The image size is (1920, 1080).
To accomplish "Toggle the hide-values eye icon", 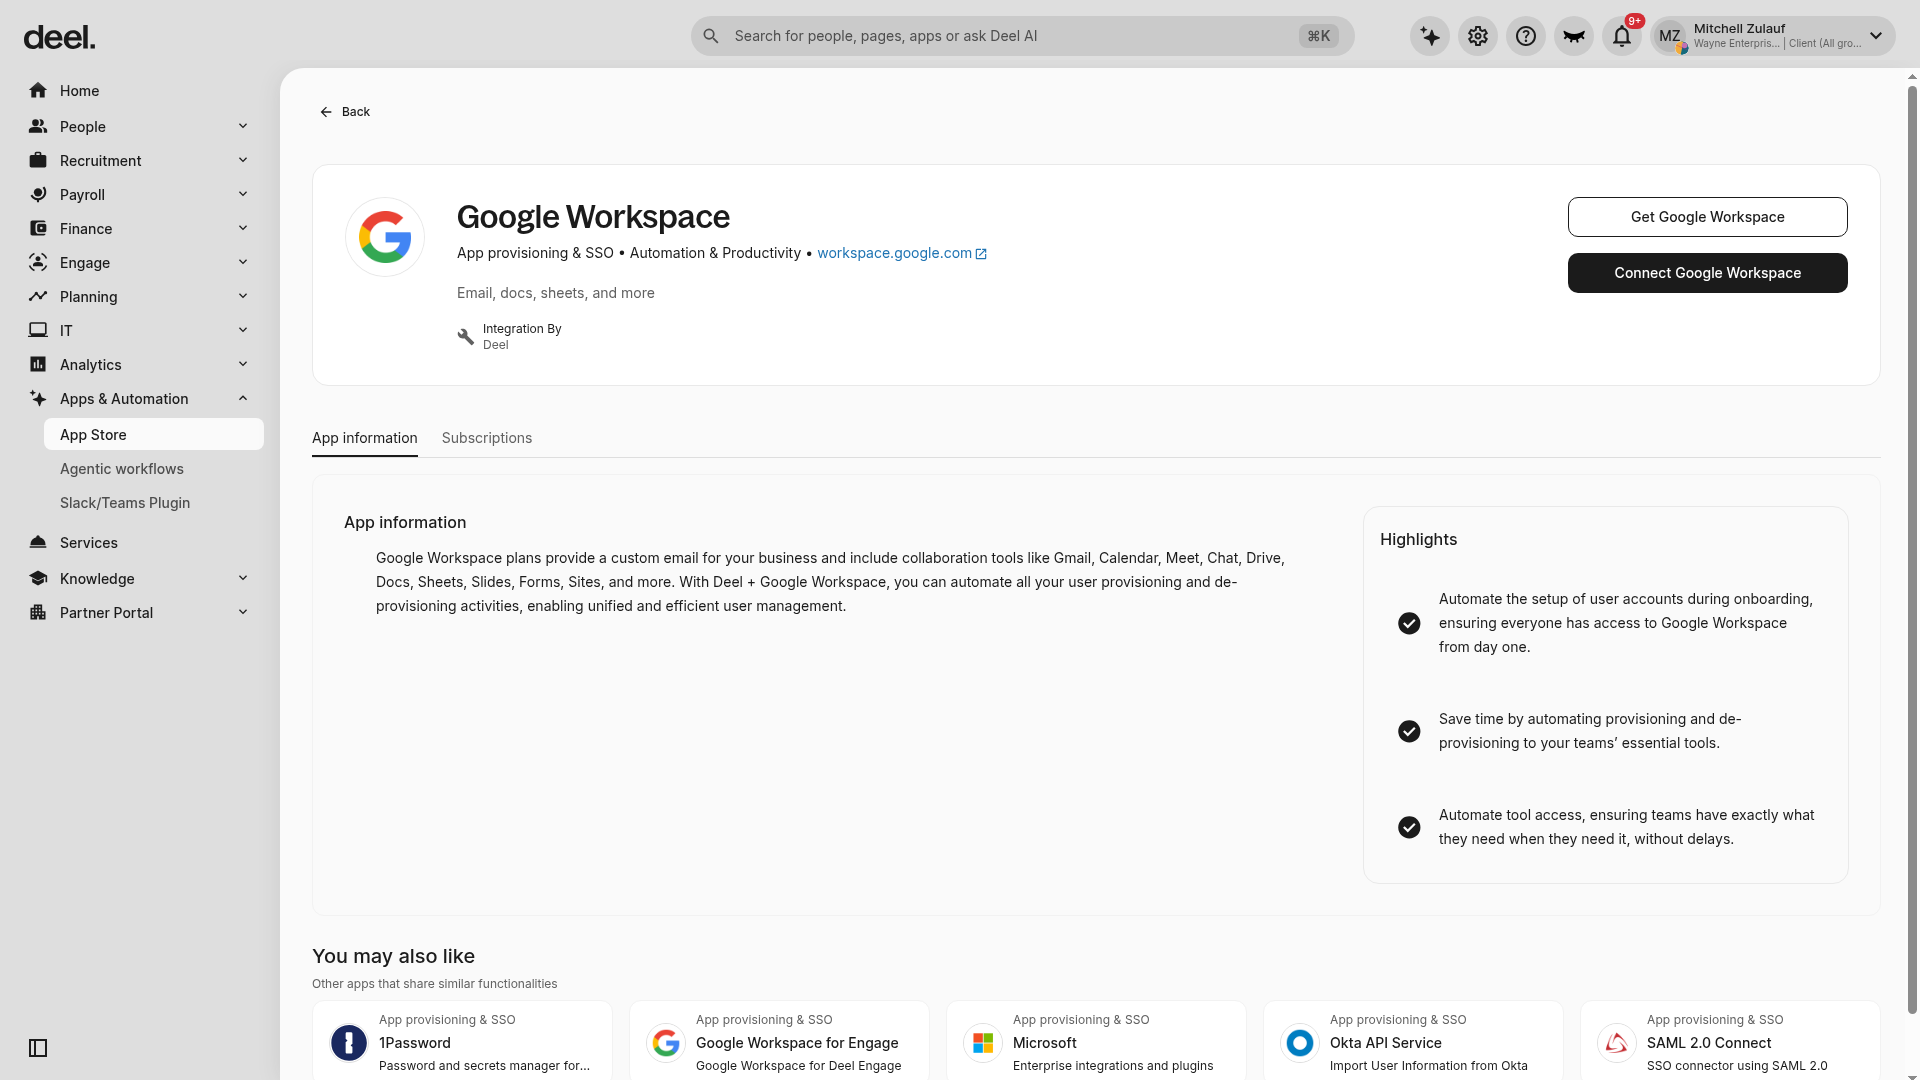I will pyautogui.click(x=1574, y=37).
